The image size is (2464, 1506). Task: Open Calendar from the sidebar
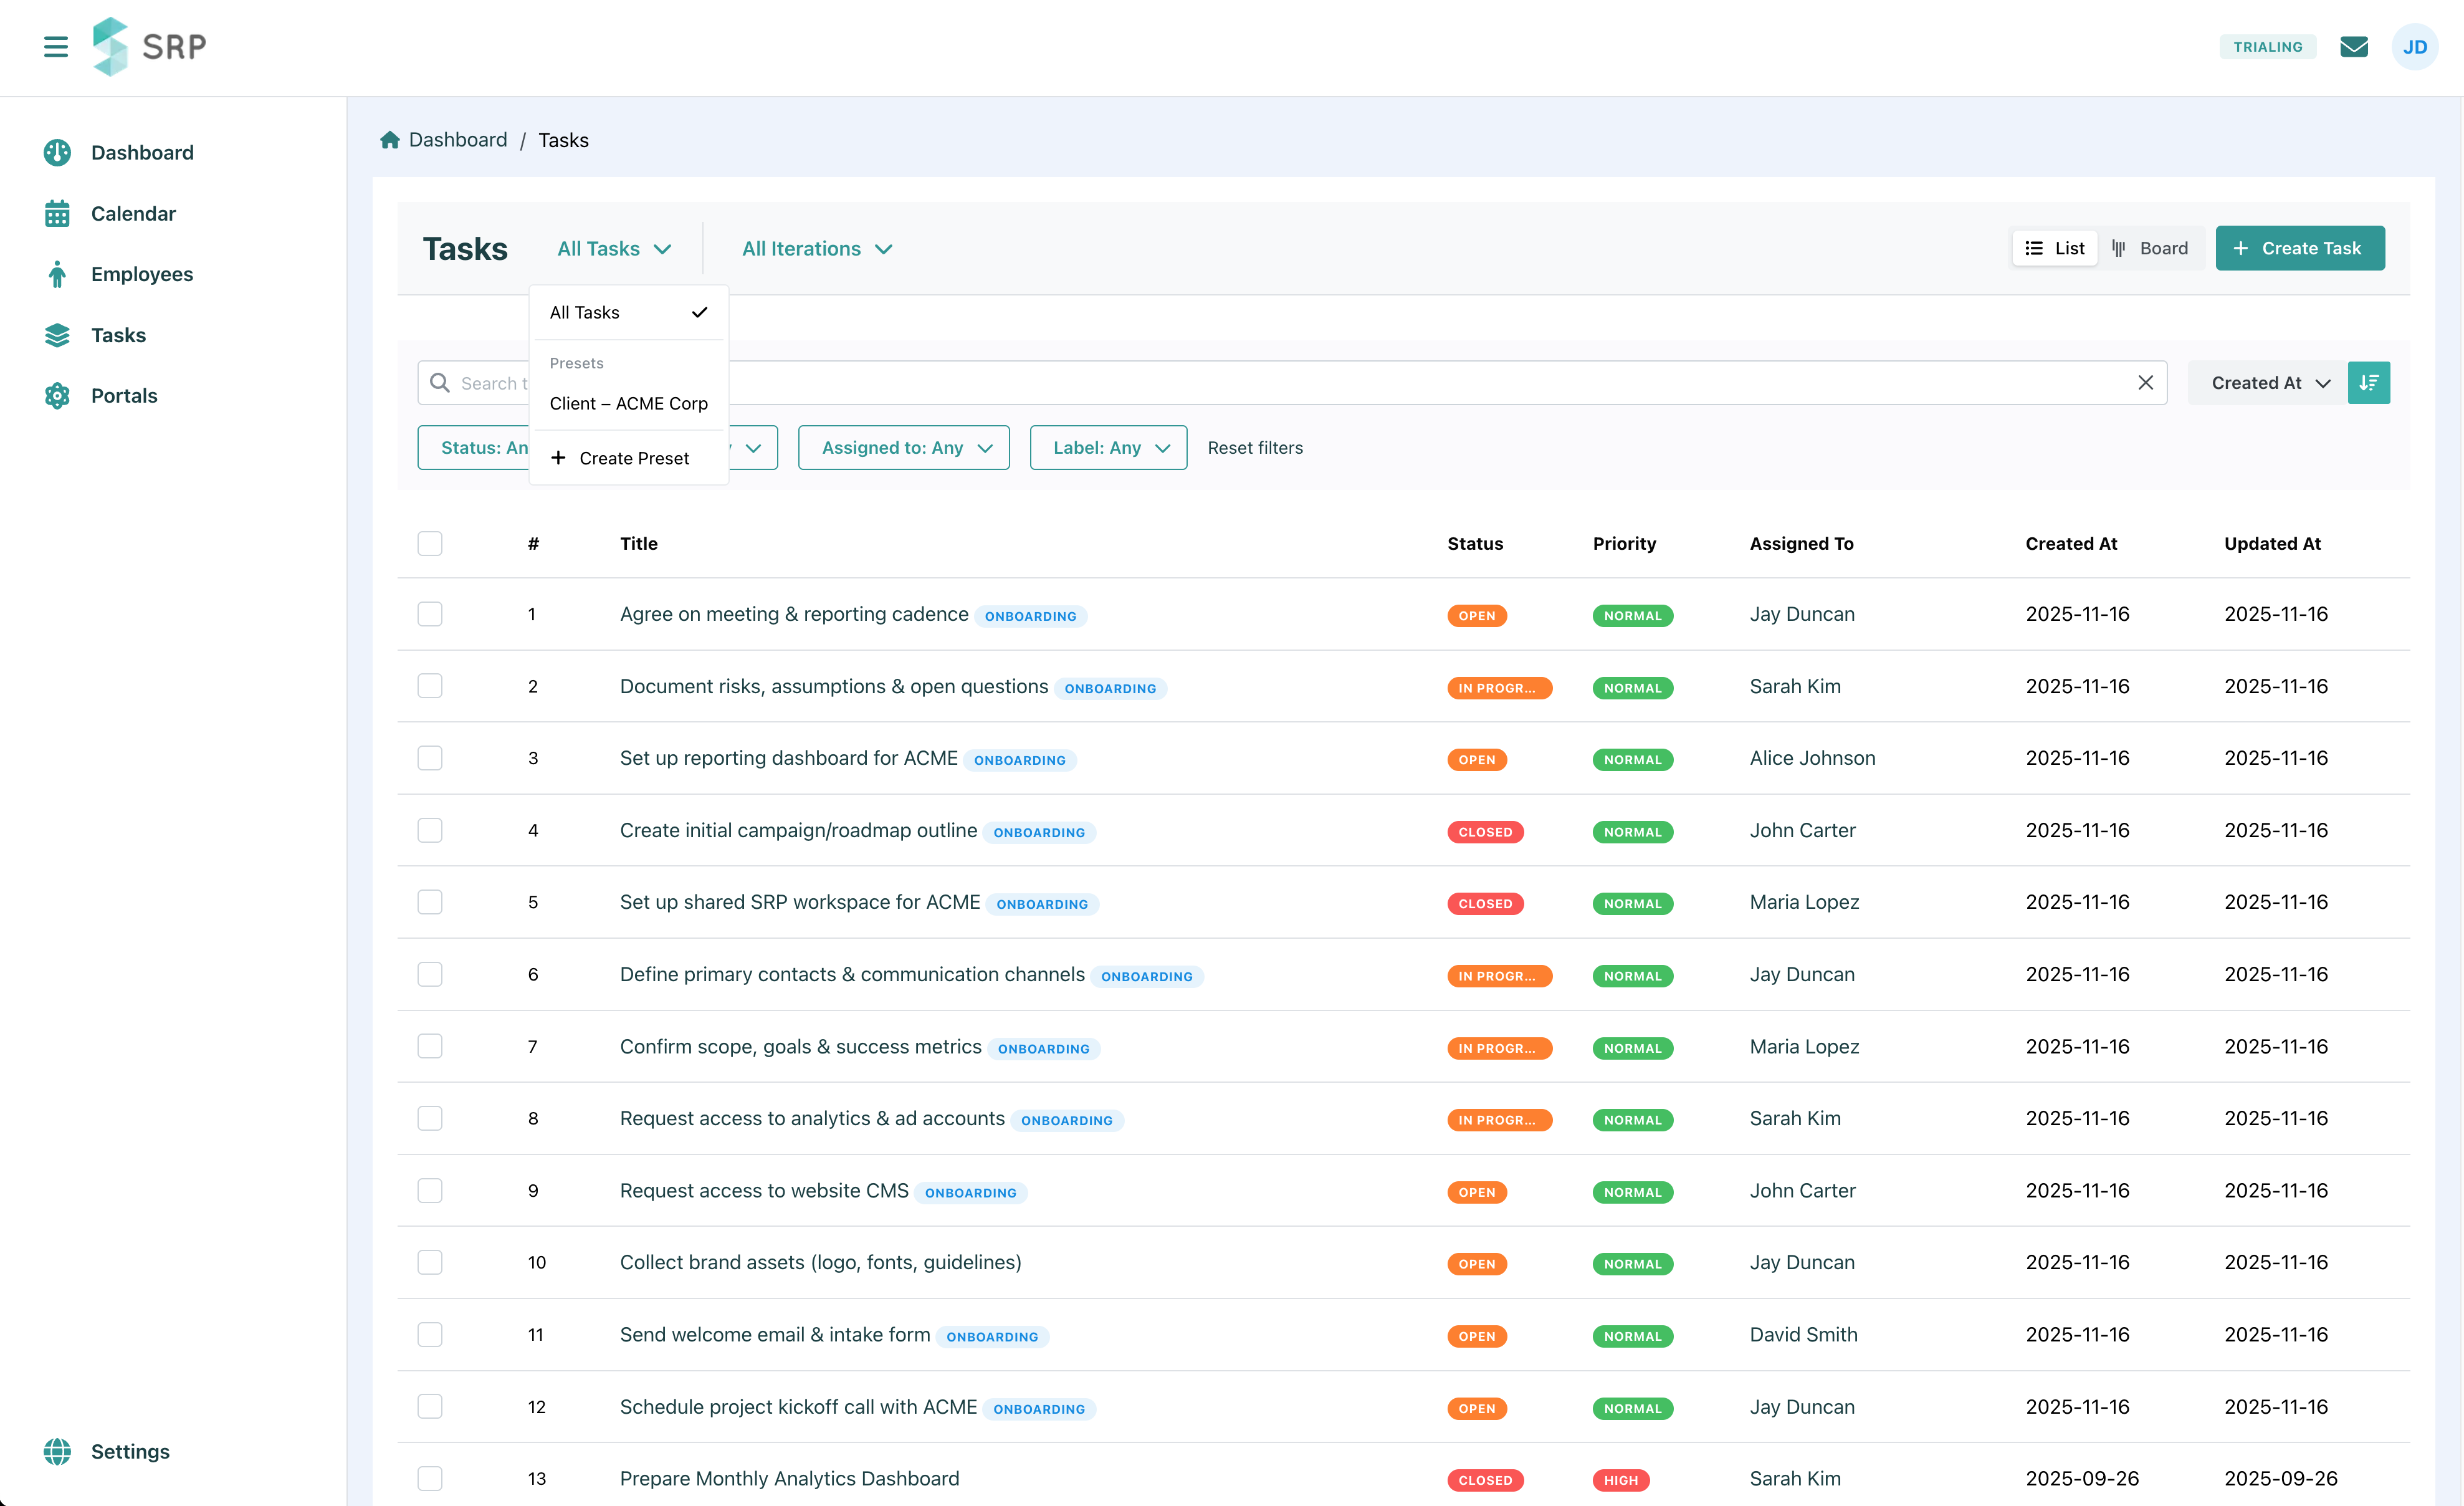[x=133, y=213]
